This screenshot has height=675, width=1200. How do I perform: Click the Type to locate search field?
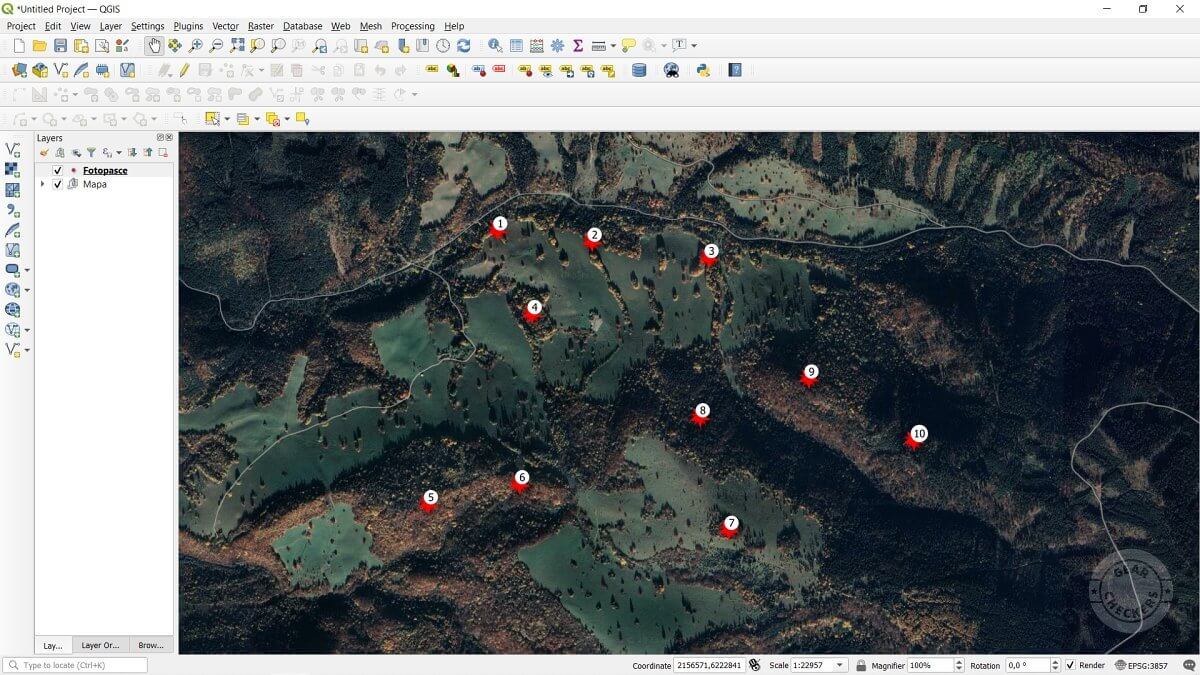click(x=76, y=665)
